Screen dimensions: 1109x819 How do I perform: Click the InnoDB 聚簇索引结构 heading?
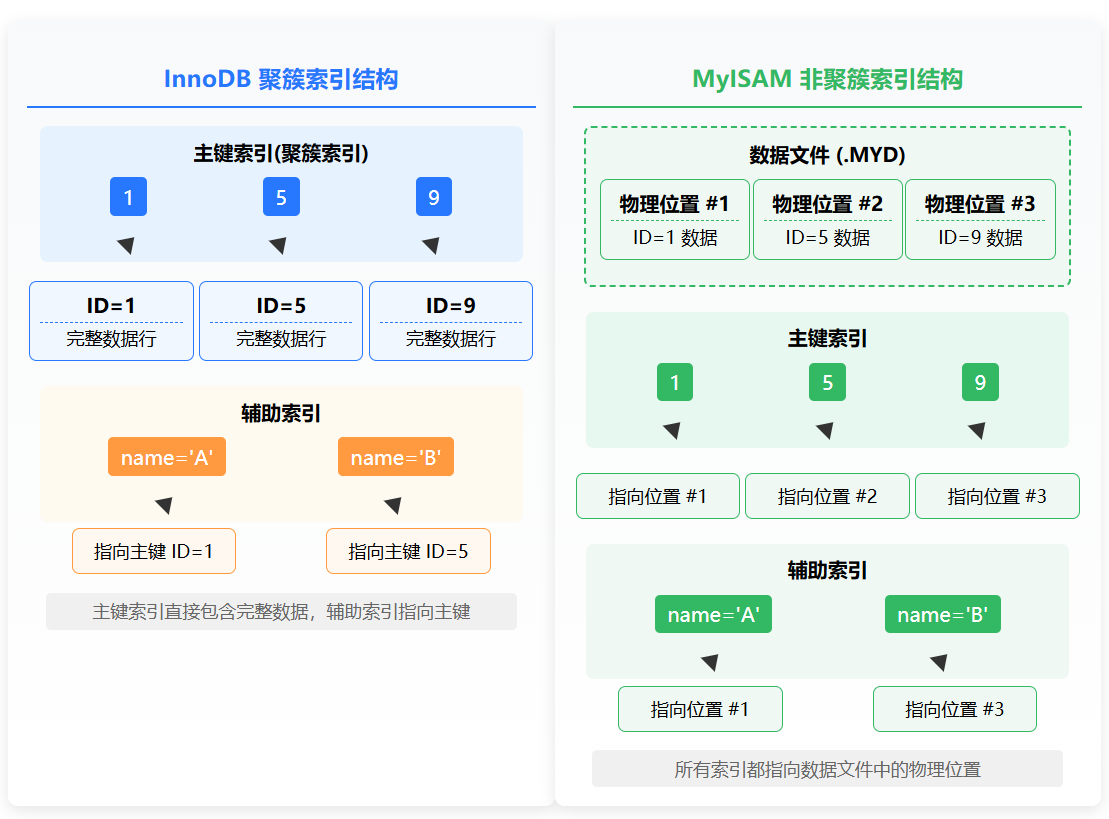tap(281, 79)
